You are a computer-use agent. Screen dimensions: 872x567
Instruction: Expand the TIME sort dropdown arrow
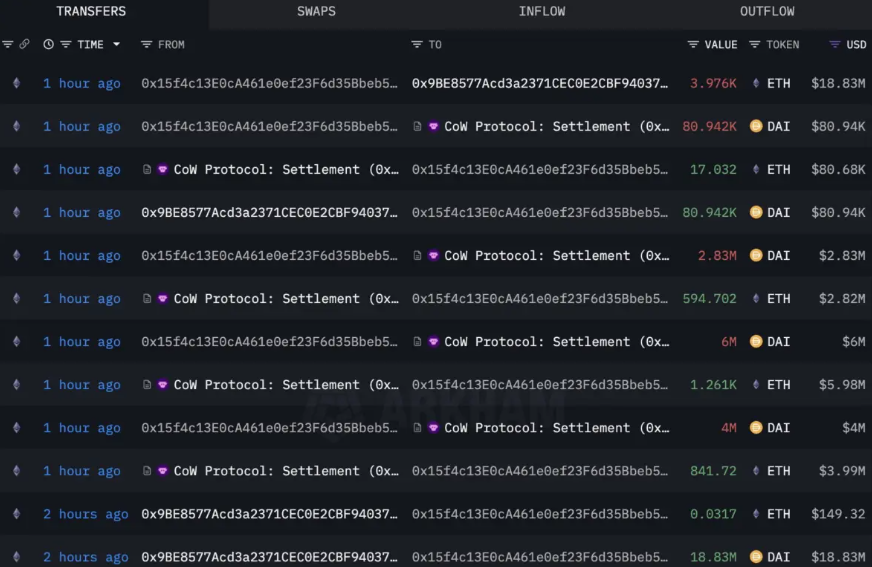[116, 45]
